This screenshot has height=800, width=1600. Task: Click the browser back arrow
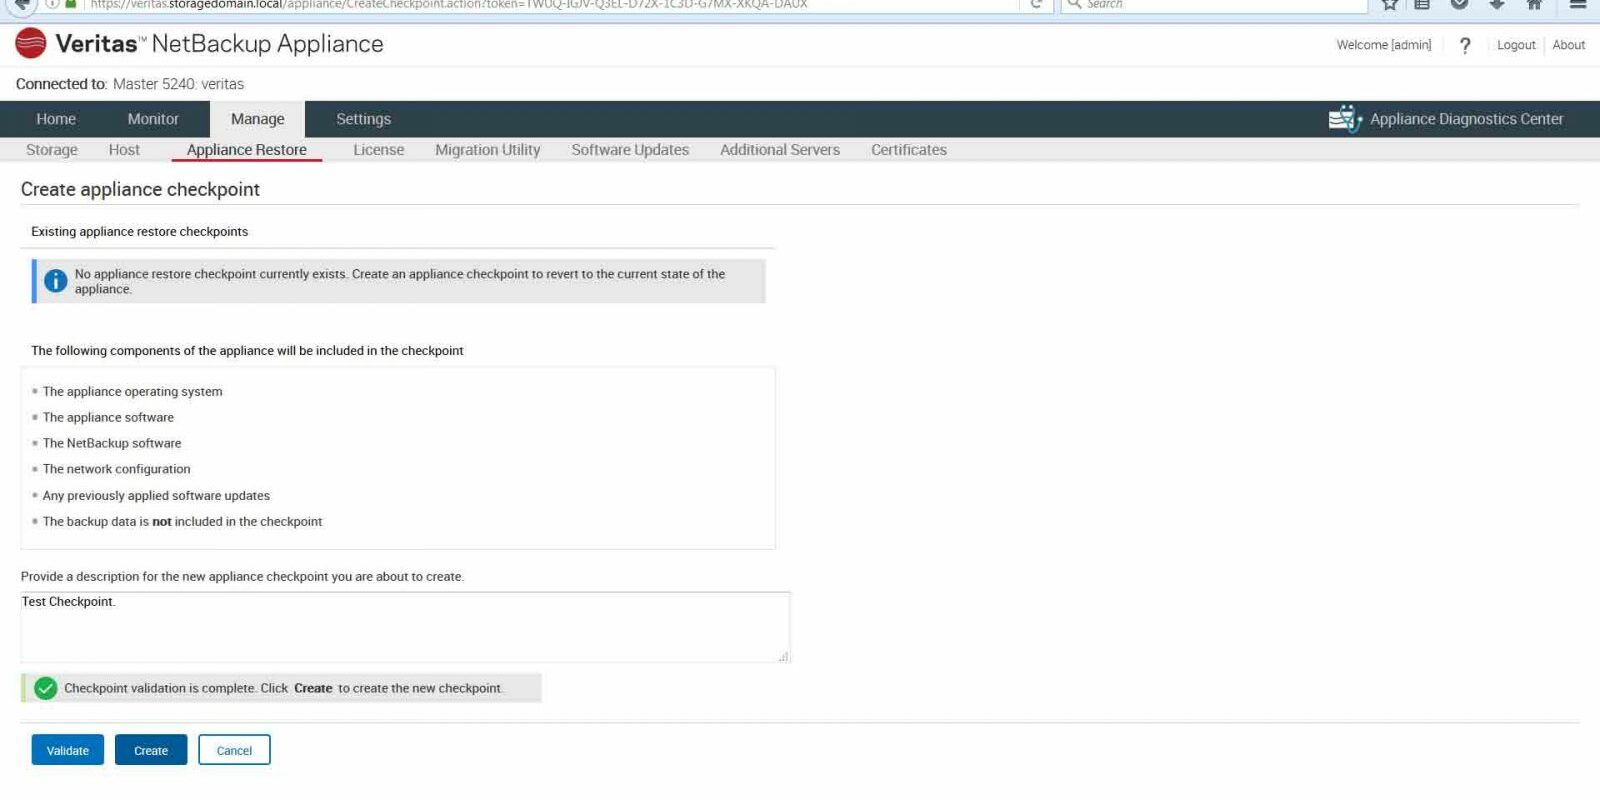(x=20, y=4)
